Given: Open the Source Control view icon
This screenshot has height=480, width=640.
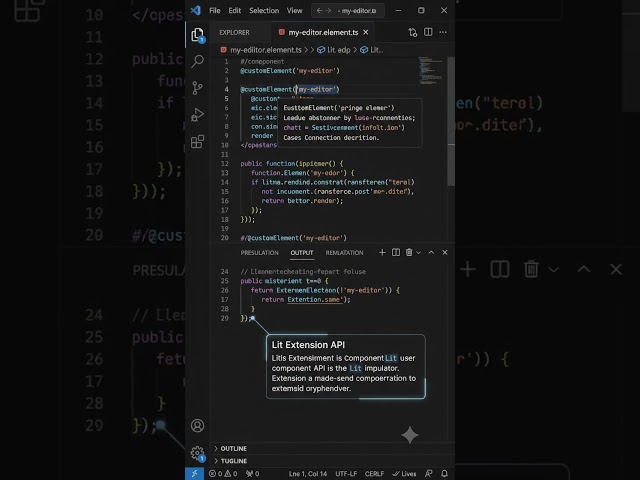Looking at the screenshot, I should tap(198, 88).
